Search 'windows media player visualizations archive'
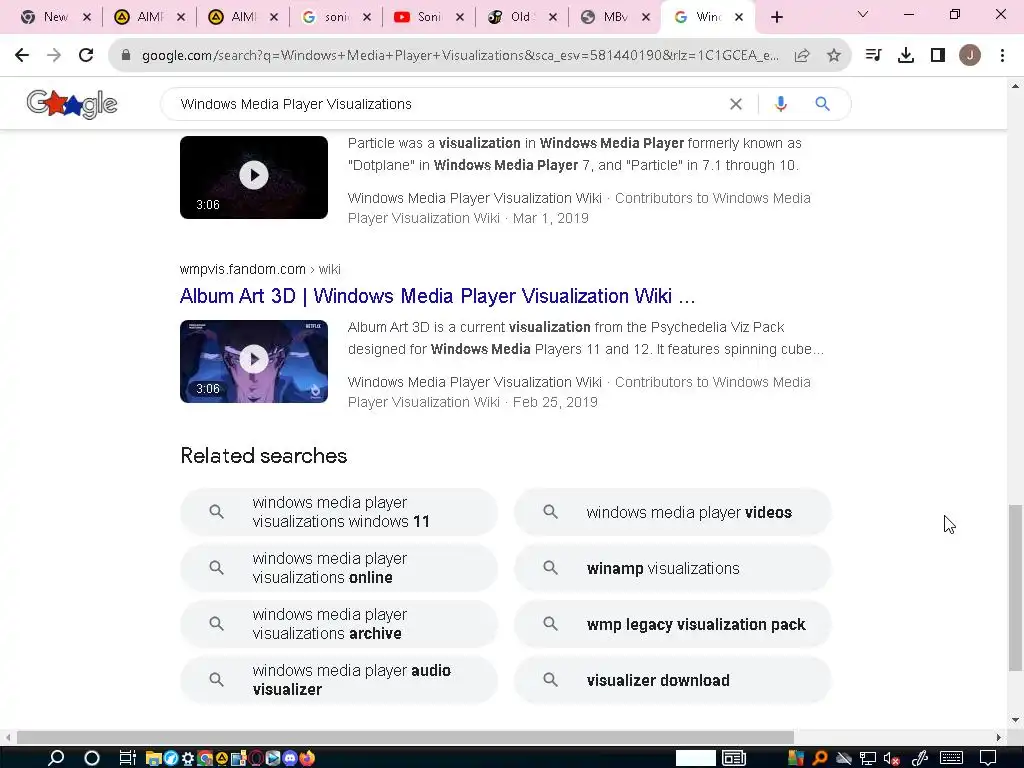 click(x=339, y=624)
